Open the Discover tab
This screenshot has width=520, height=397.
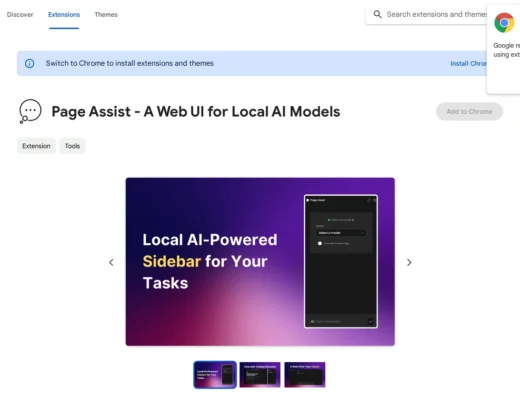click(x=20, y=15)
